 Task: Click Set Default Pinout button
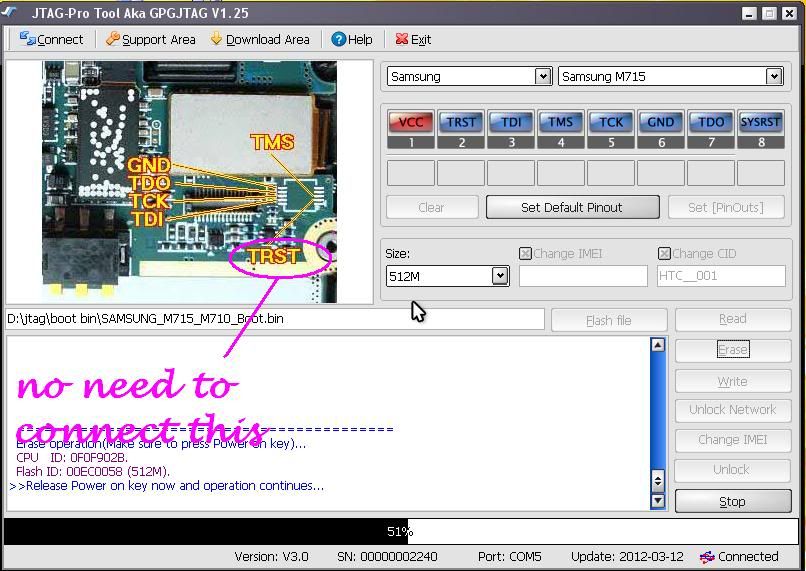click(x=572, y=208)
